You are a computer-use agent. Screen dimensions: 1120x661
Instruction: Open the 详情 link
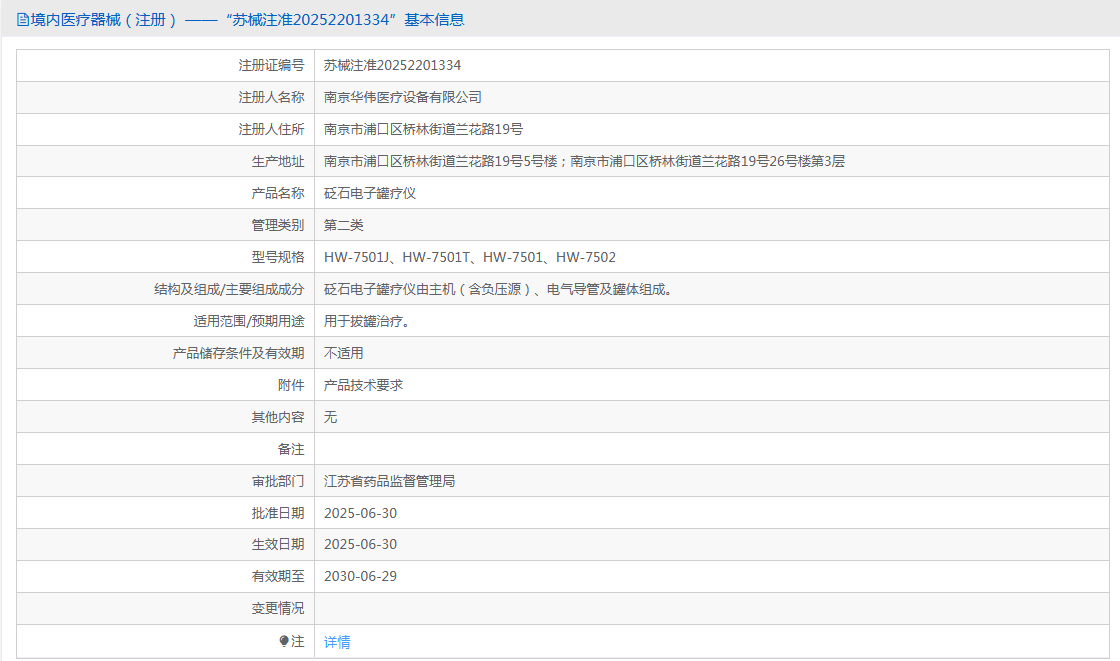[337, 642]
